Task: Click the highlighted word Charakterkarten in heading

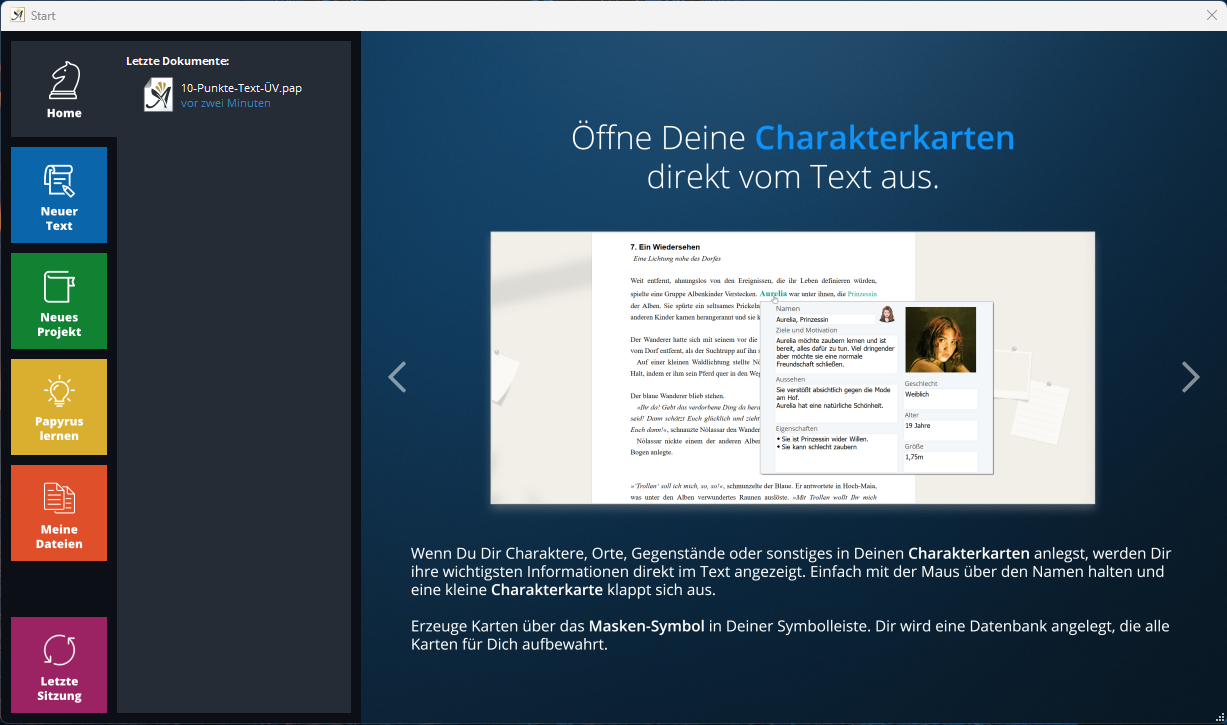Action: point(884,137)
